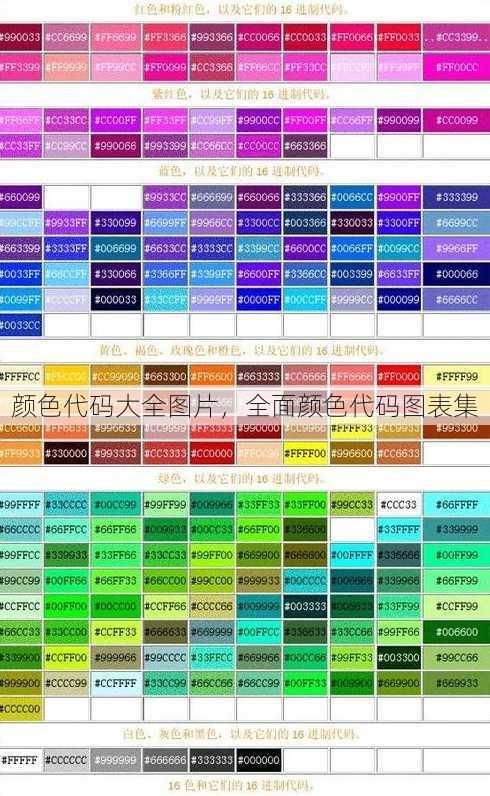The width and height of the screenshot is (490, 796).
Task: Choose the #FFFFCC pale yellow swatch
Action: (21, 377)
